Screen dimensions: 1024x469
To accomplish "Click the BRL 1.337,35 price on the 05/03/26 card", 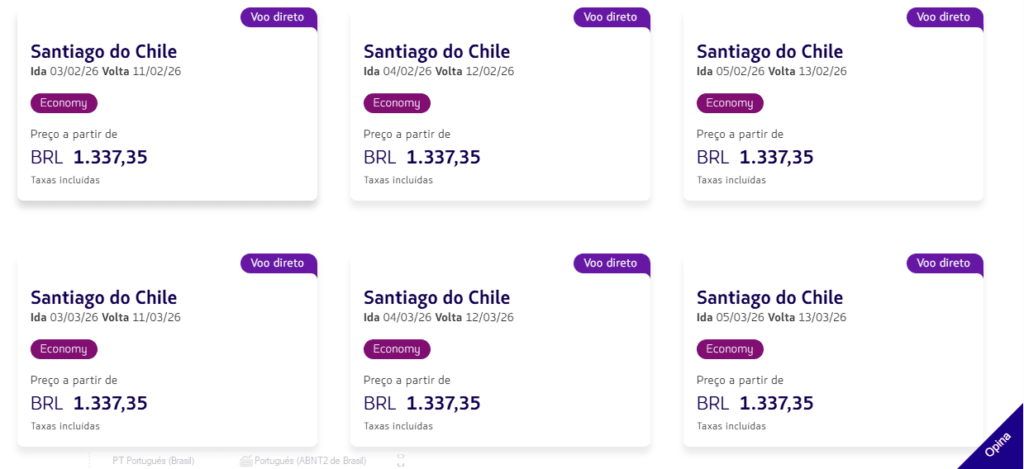I will [x=755, y=403].
